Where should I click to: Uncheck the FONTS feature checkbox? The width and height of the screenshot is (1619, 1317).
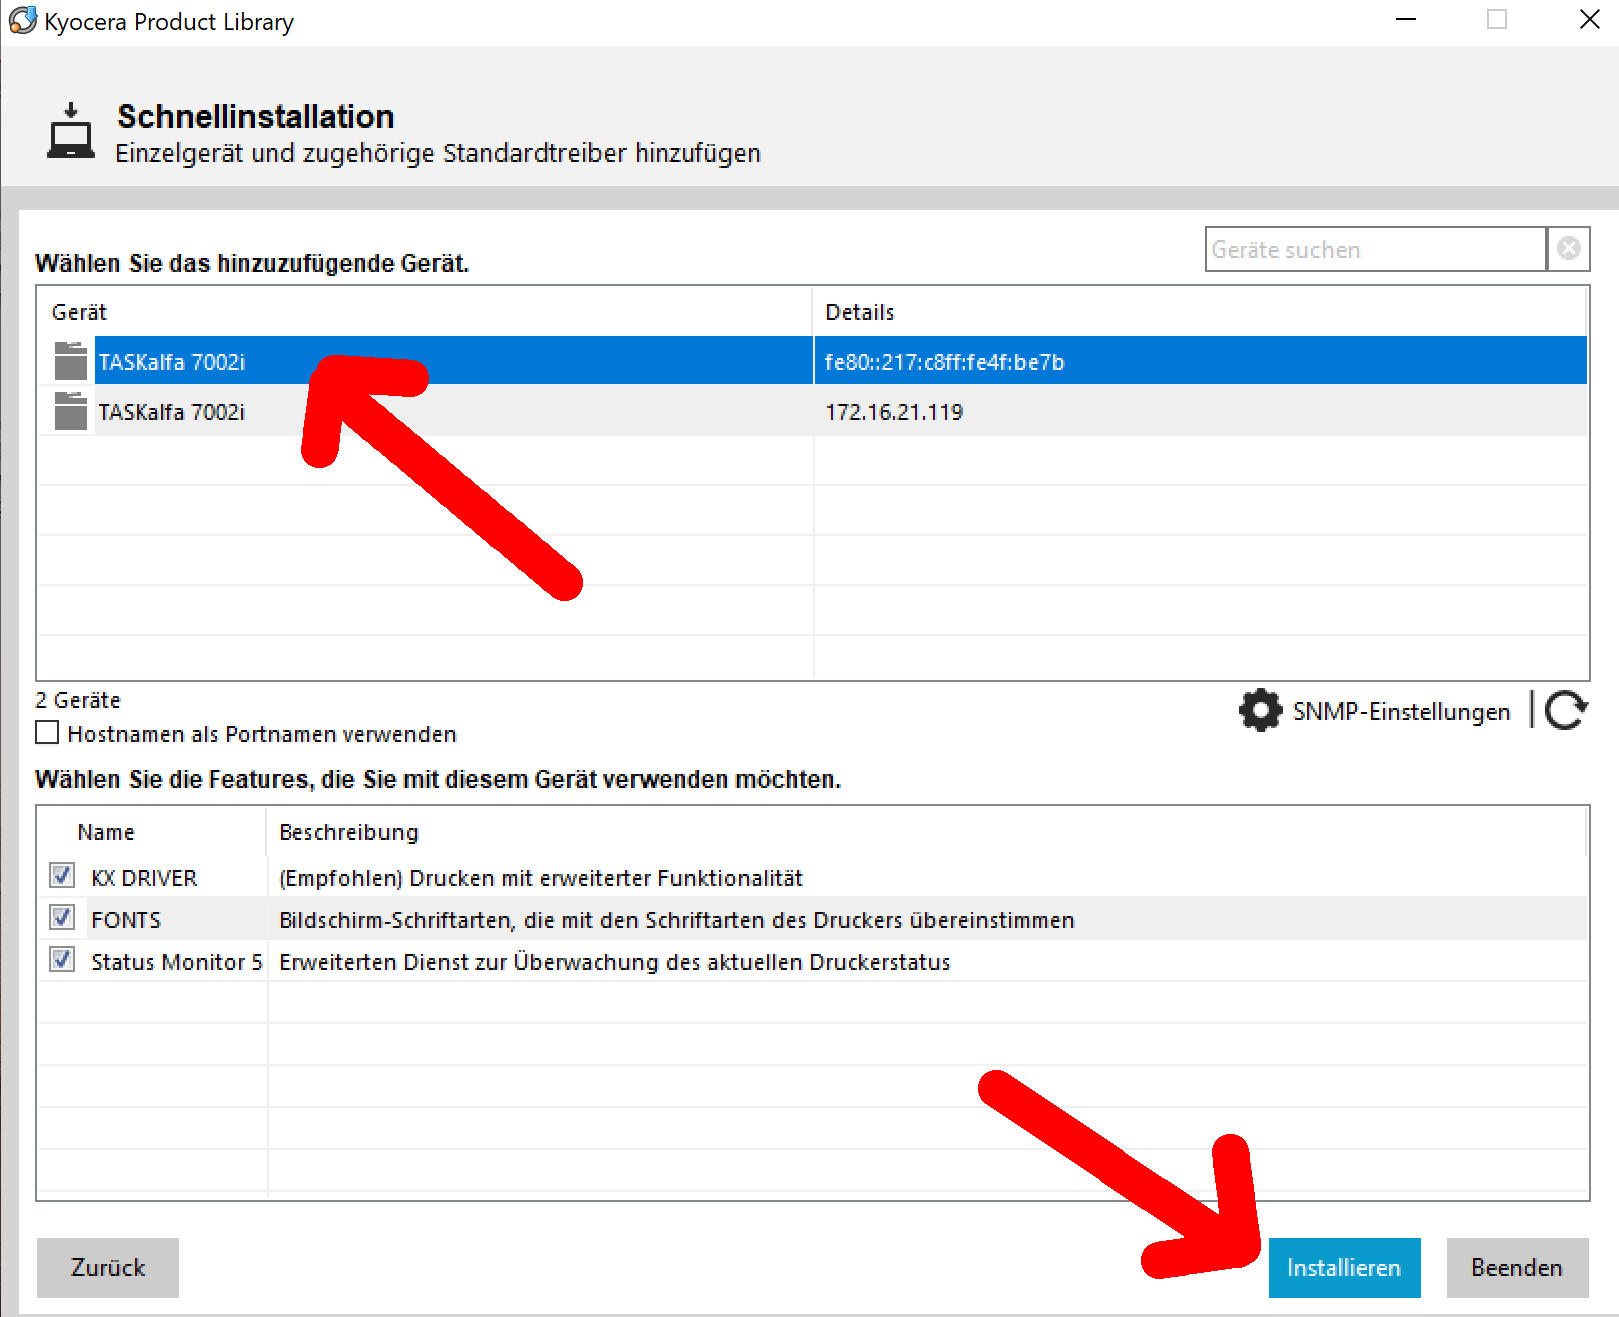pos(62,919)
